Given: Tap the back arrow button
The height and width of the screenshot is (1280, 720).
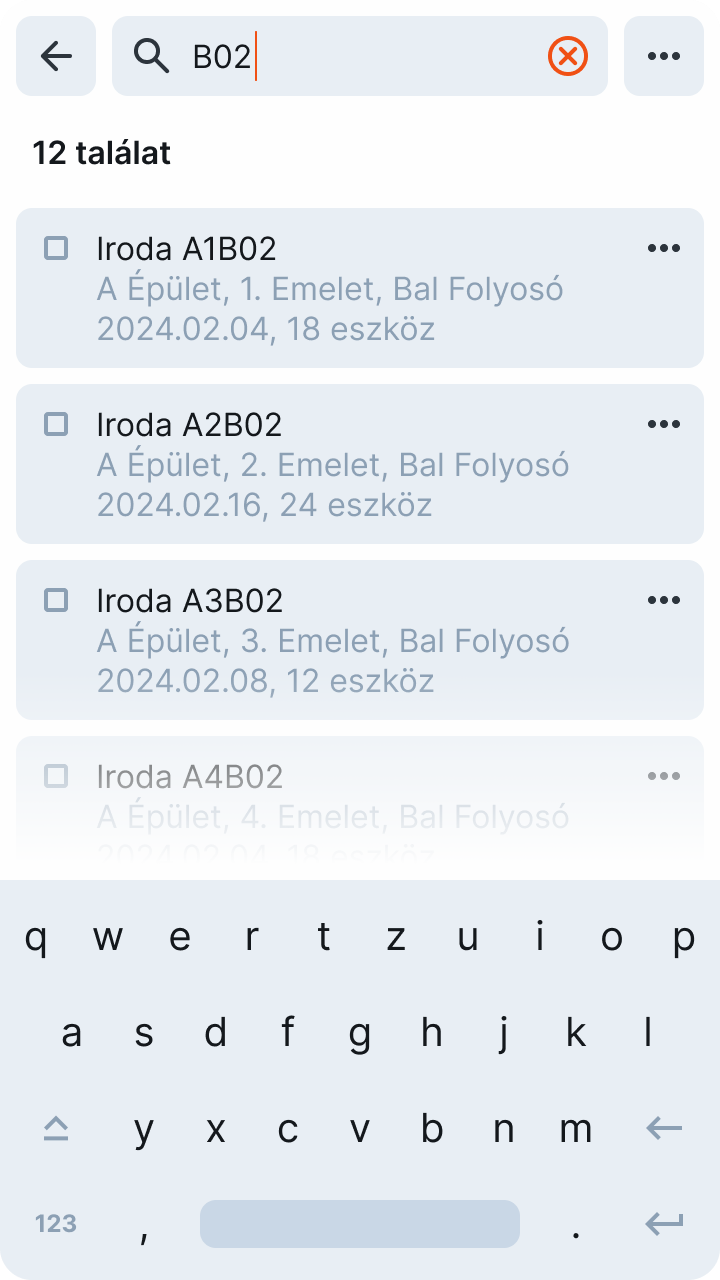Looking at the screenshot, I should tap(56, 56).
